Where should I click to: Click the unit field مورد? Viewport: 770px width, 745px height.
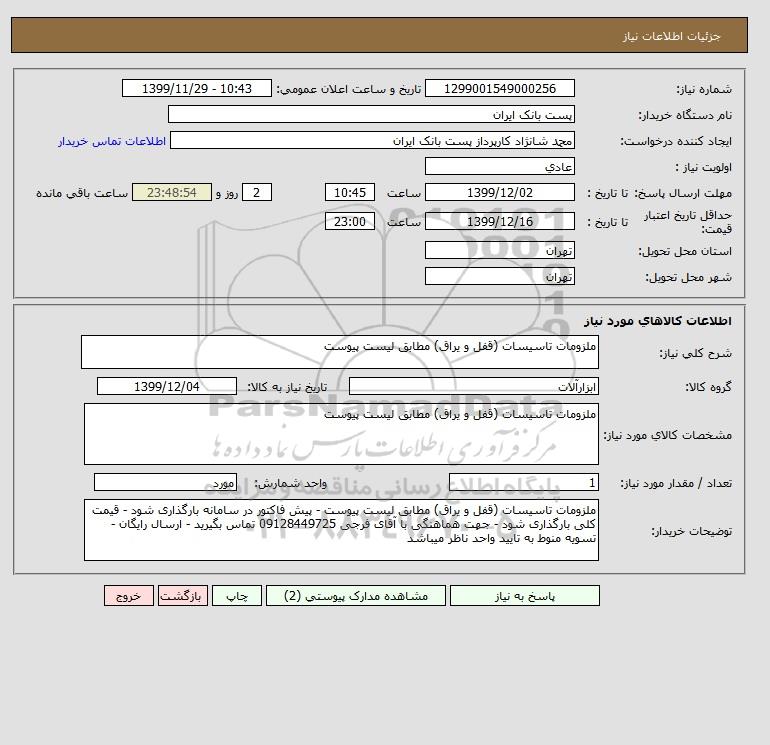pyautogui.click(x=165, y=482)
